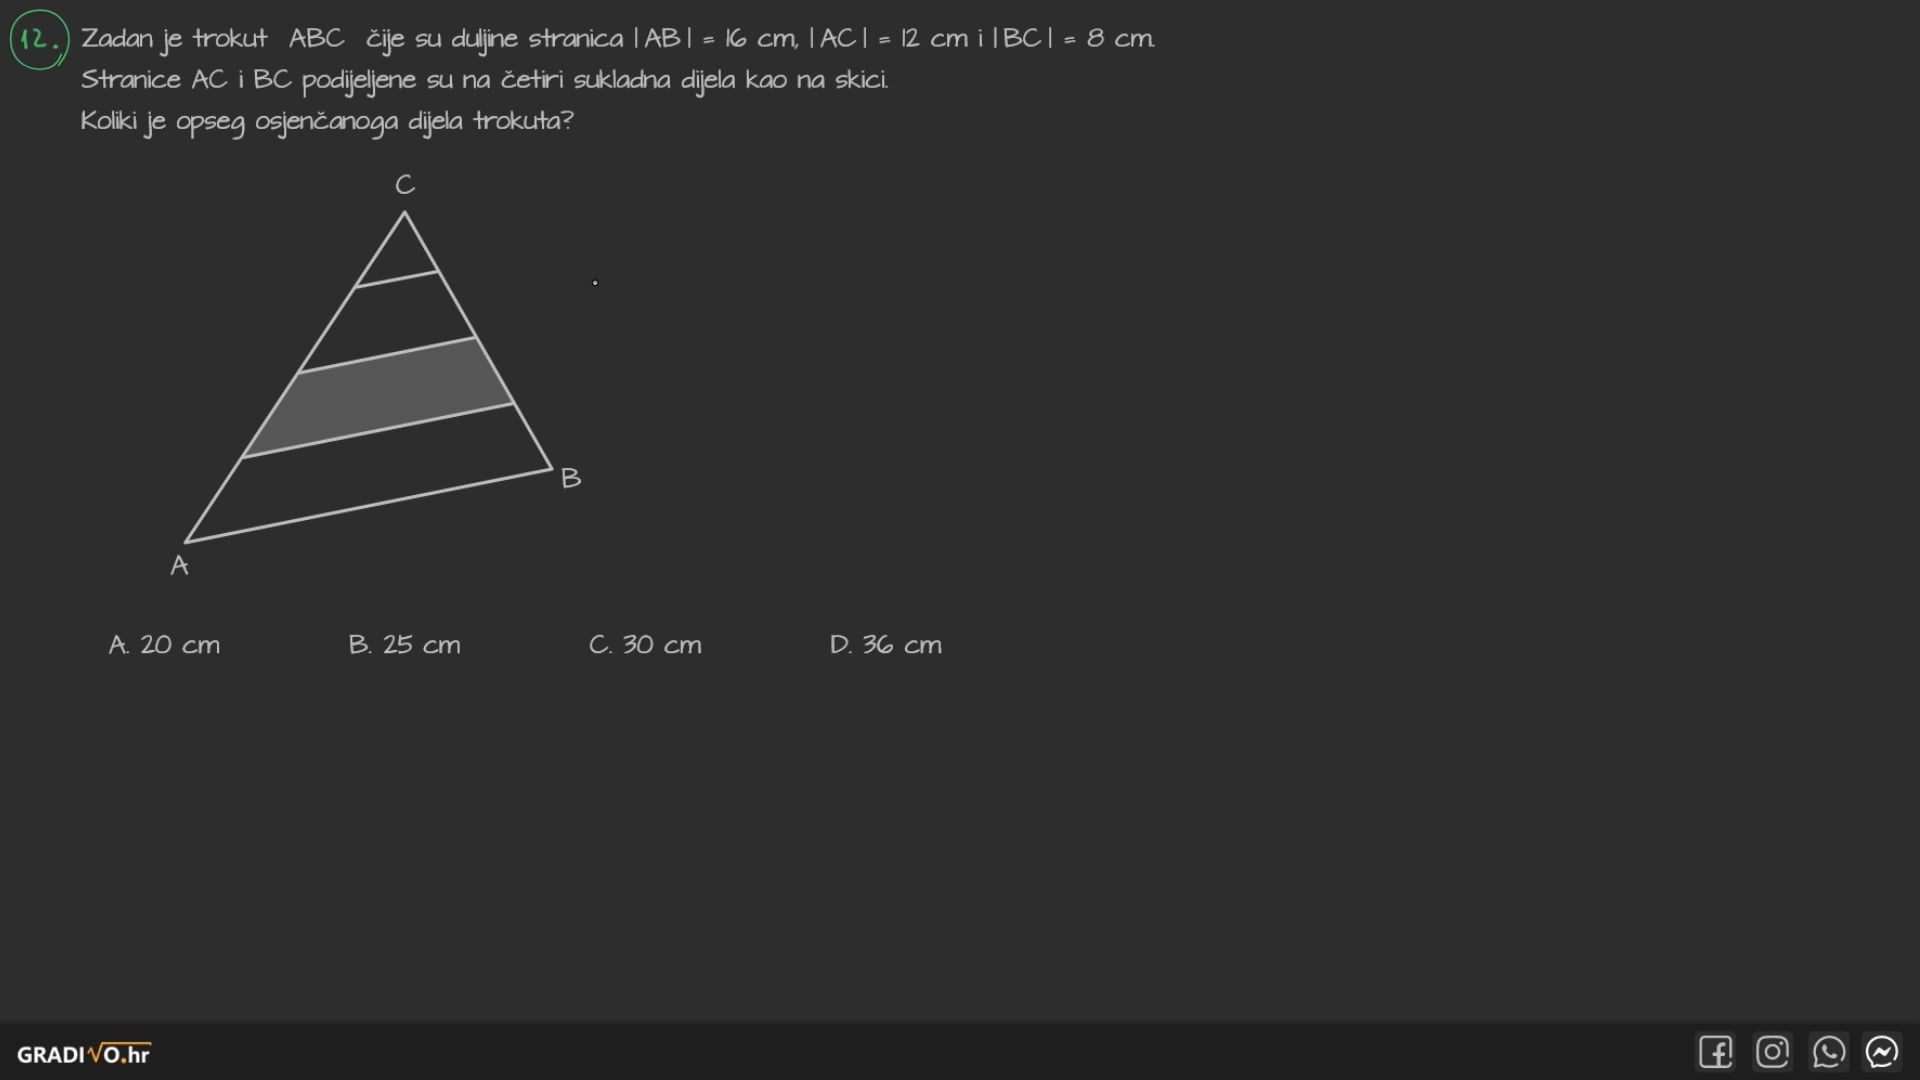Open the Instagram icon link
The height and width of the screenshot is (1080, 1920).
[x=1772, y=1052]
